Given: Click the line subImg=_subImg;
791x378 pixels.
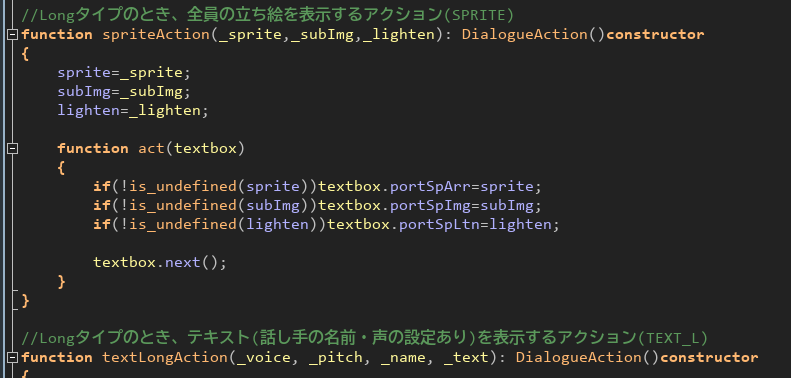Looking at the screenshot, I should (124, 92).
